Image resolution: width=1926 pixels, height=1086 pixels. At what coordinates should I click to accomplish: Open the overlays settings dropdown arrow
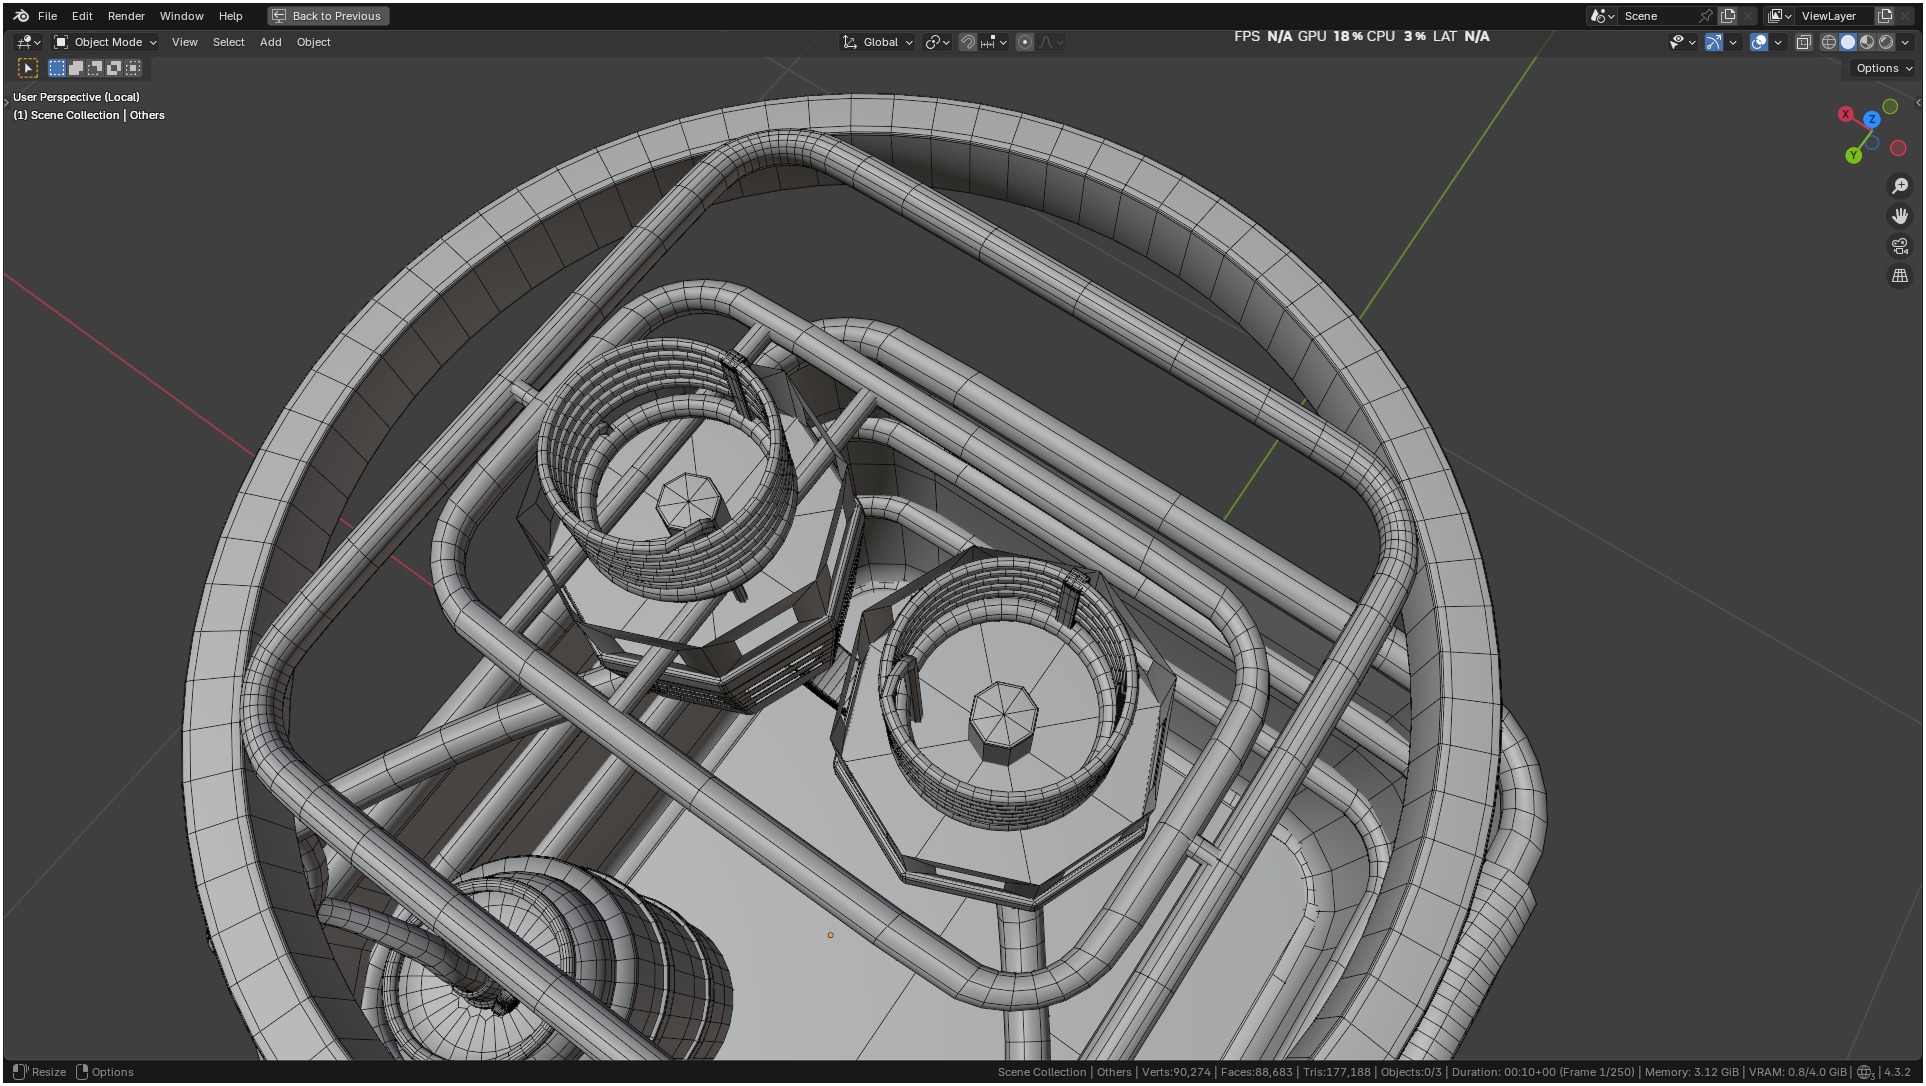[1778, 42]
